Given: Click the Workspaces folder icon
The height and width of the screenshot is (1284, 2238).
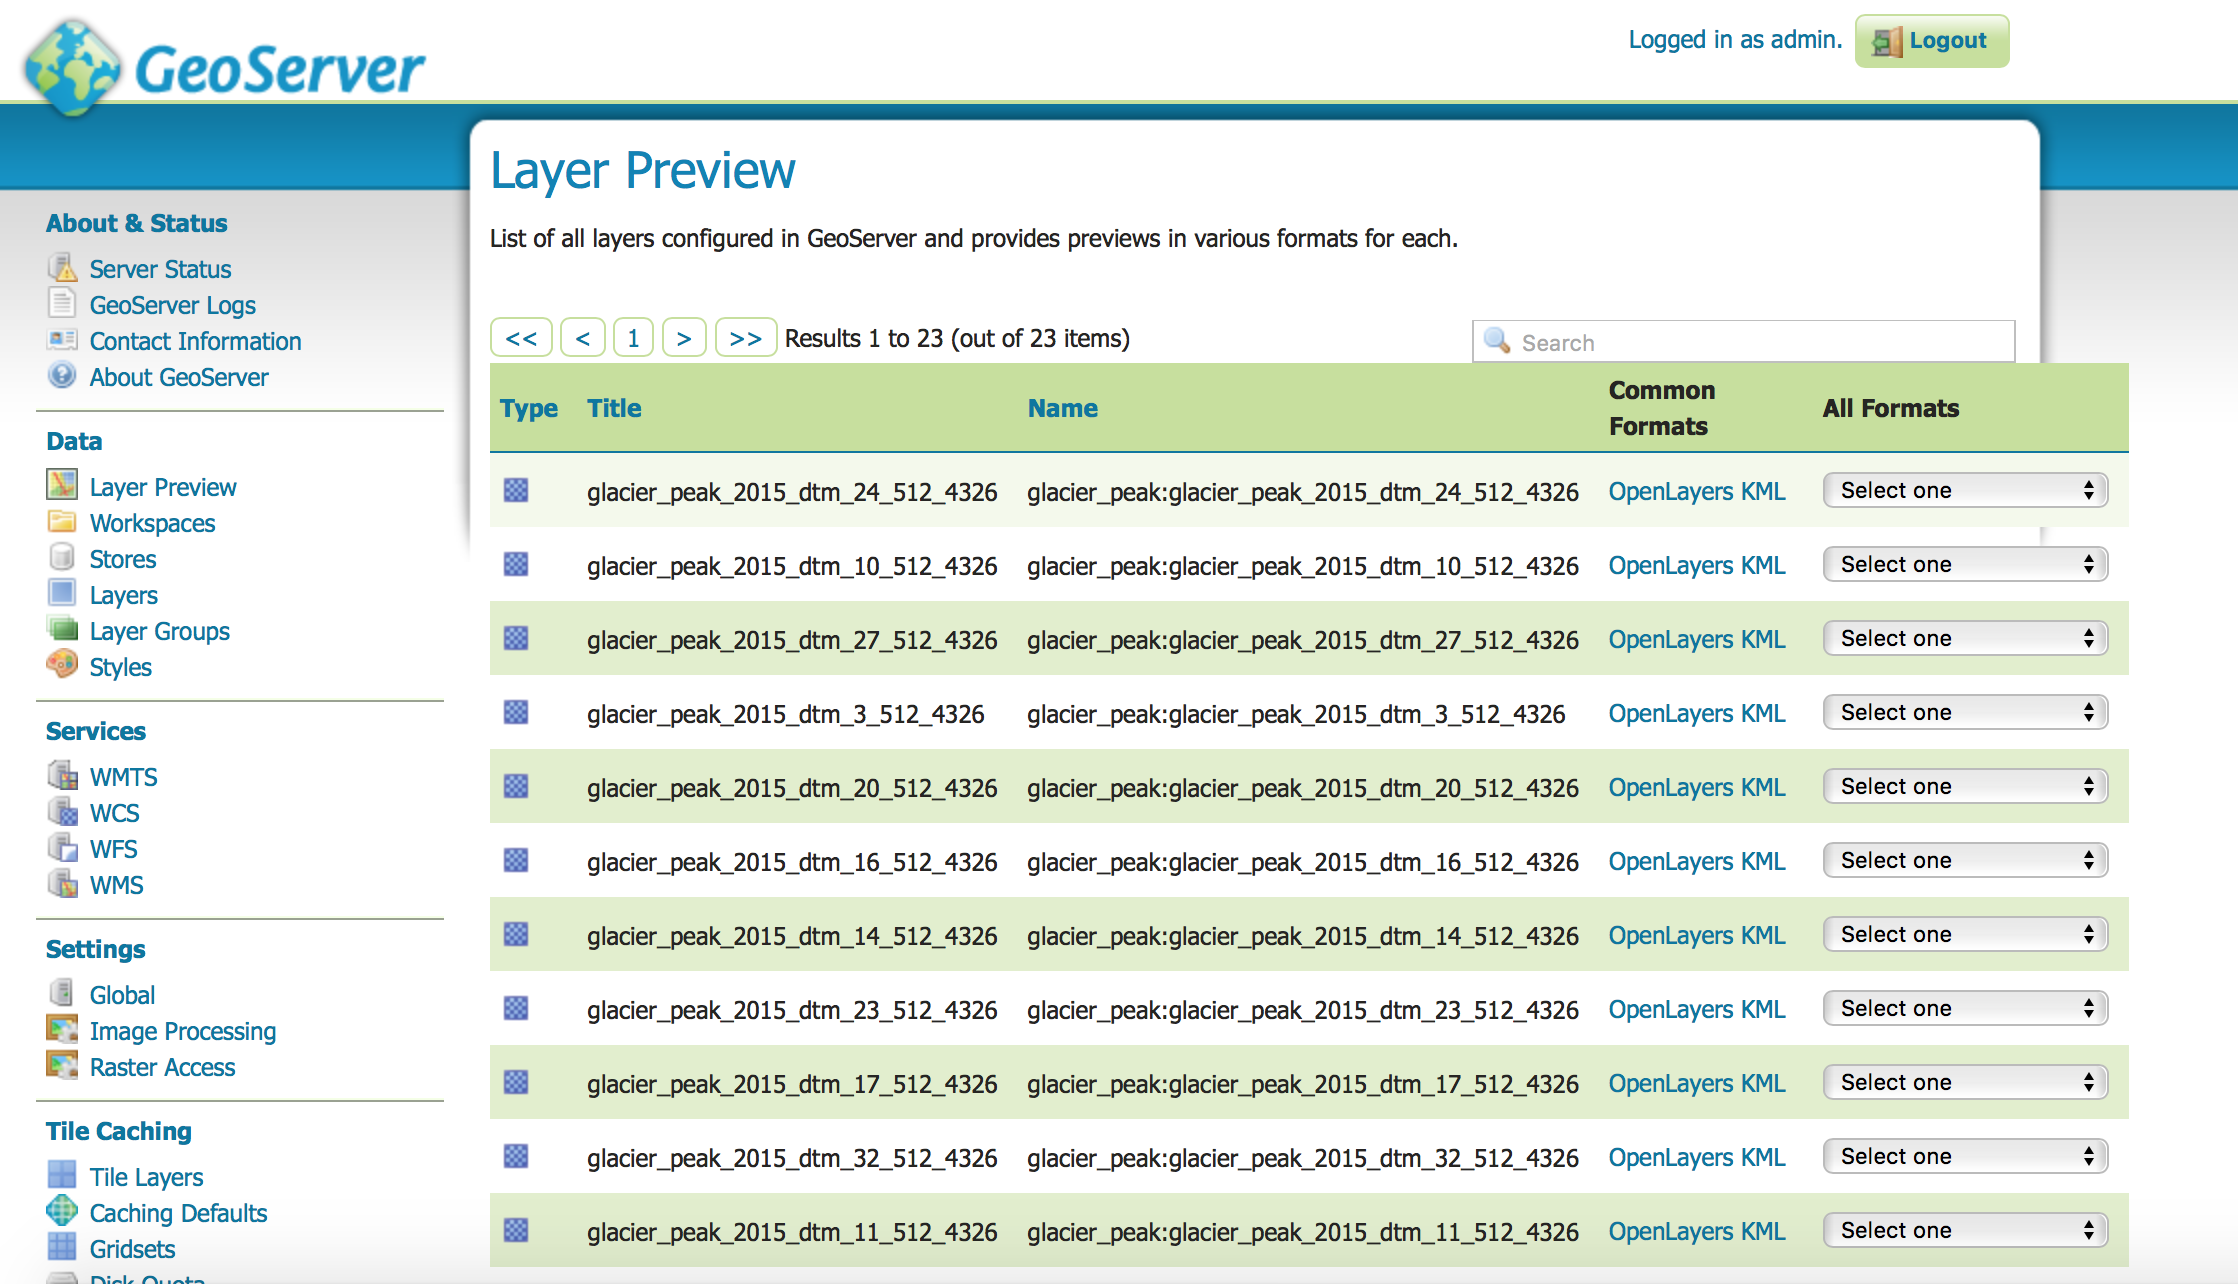Looking at the screenshot, I should pyautogui.click(x=62, y=521).
